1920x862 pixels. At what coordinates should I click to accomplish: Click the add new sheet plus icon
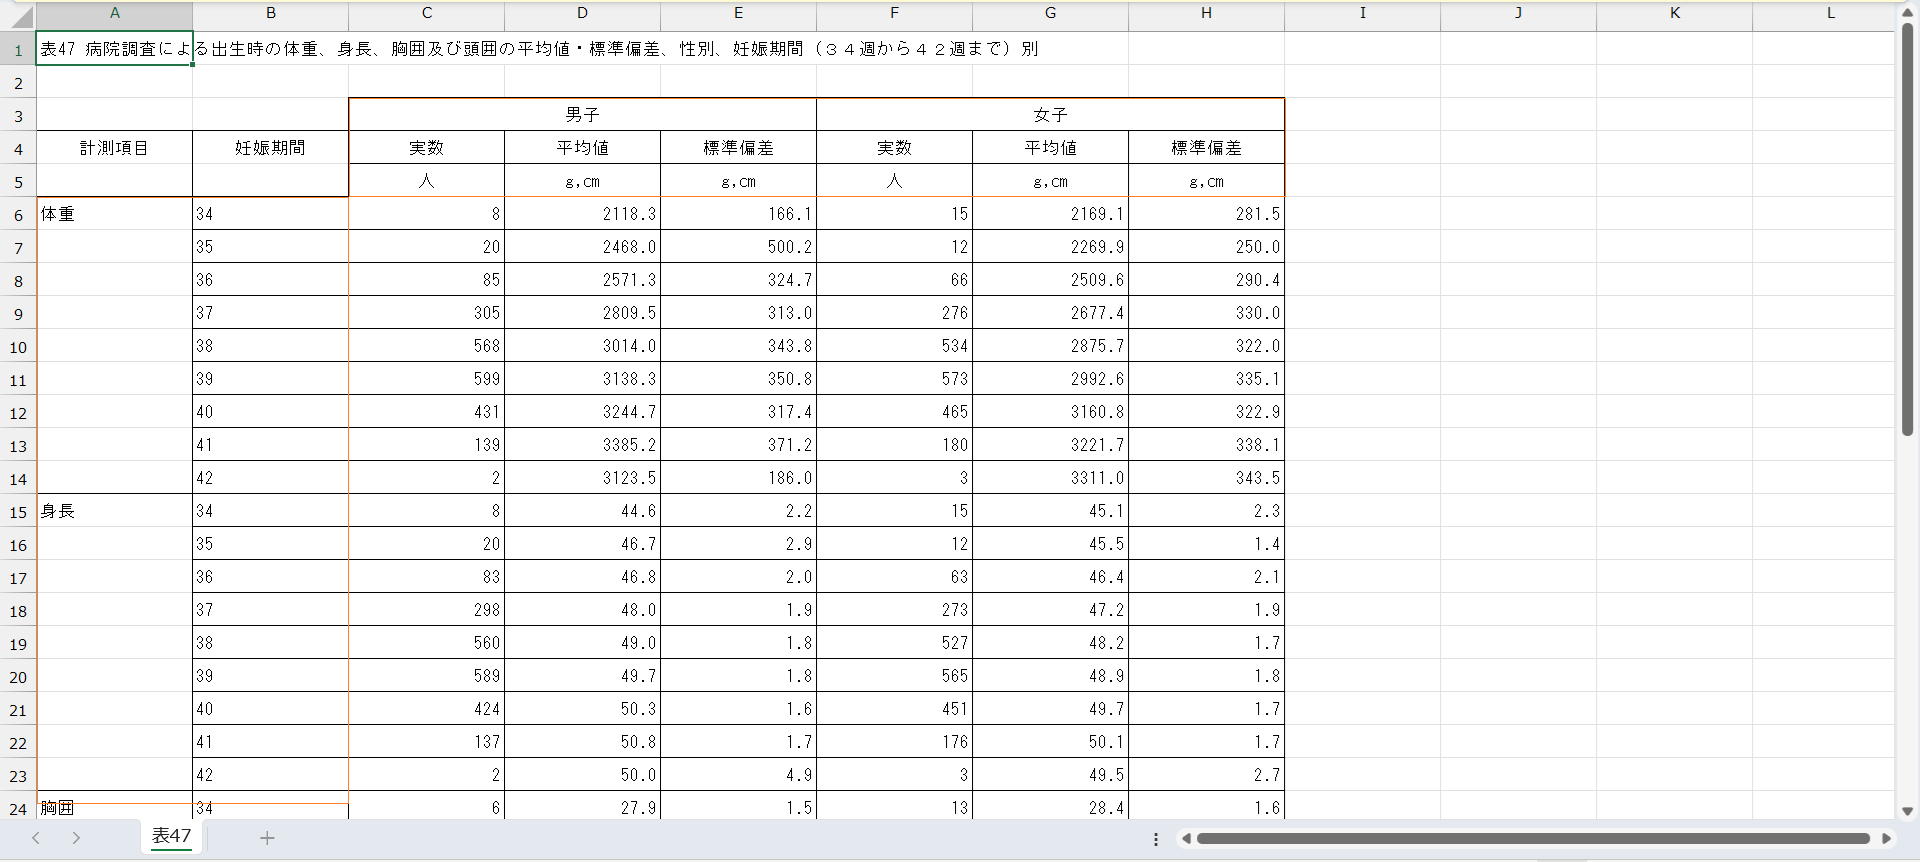[x=267, y=838]
